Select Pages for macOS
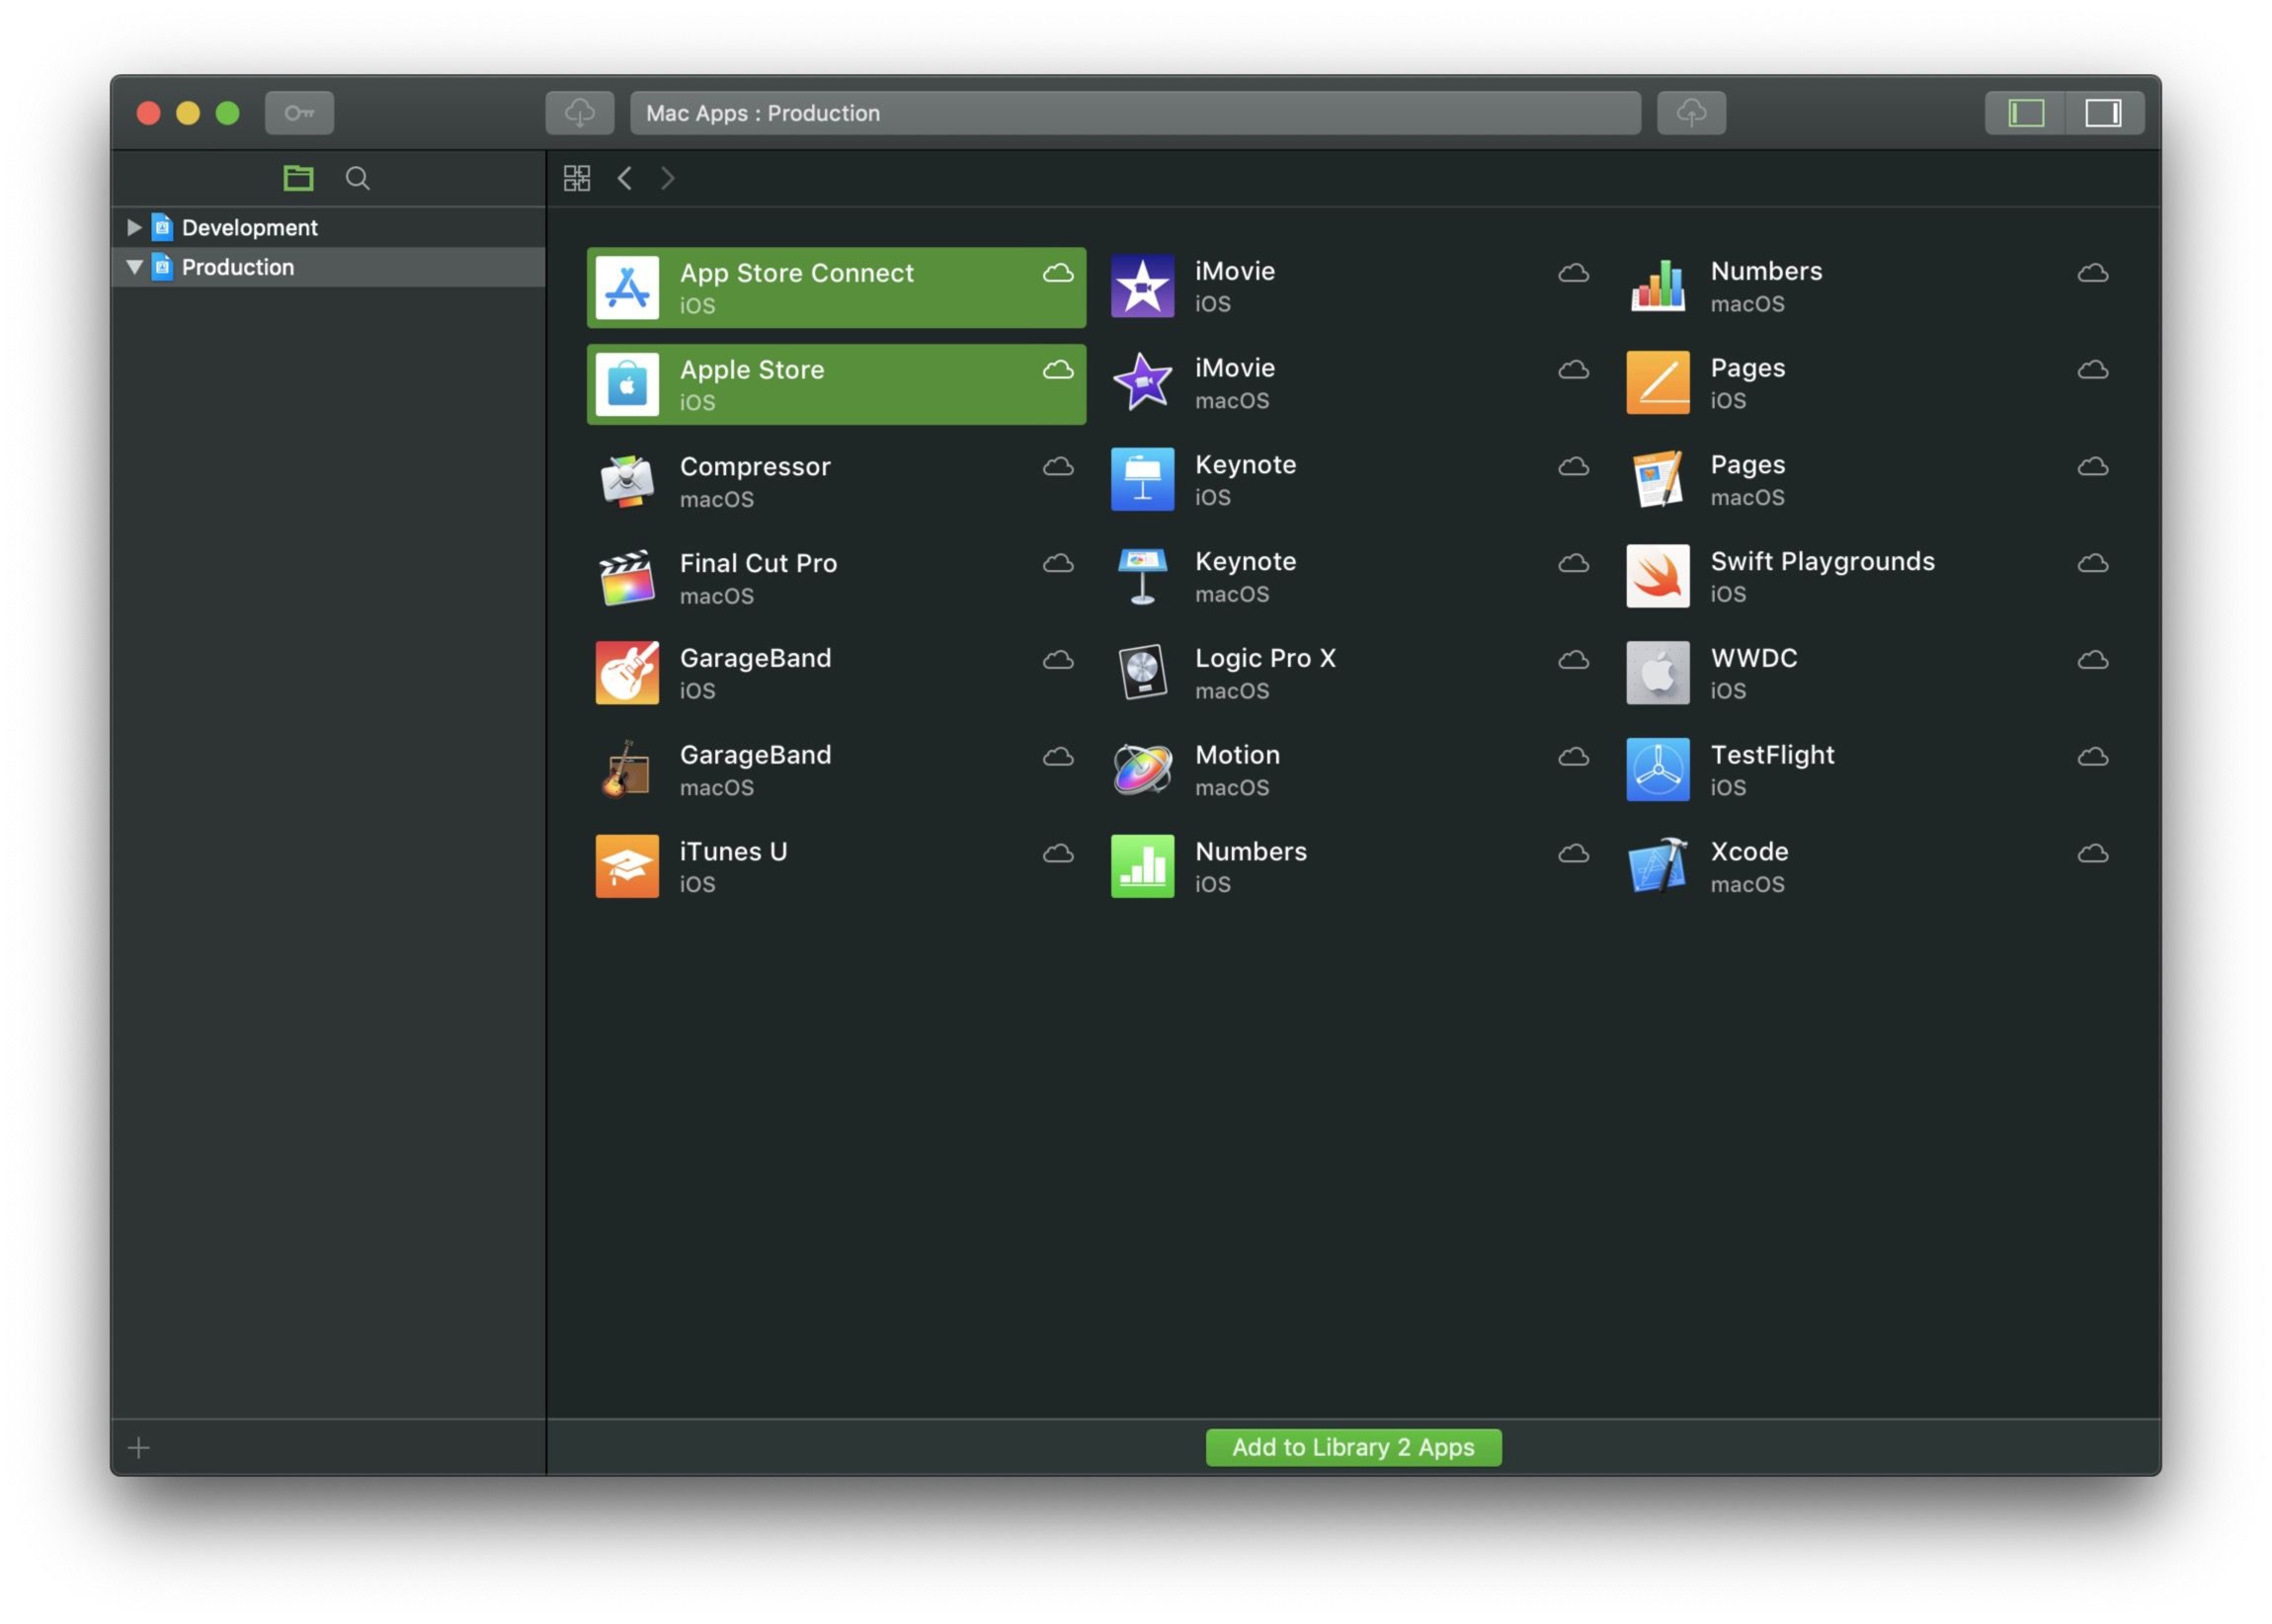Image resolution: width=2272 pixels, height=1624 pixels. click(1868, 480)
